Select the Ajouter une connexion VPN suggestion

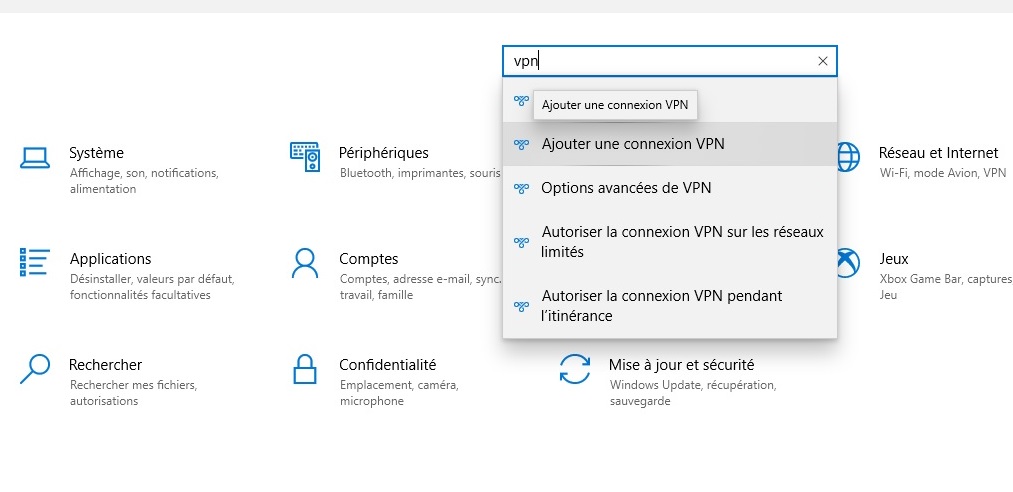tap(632, 144)
